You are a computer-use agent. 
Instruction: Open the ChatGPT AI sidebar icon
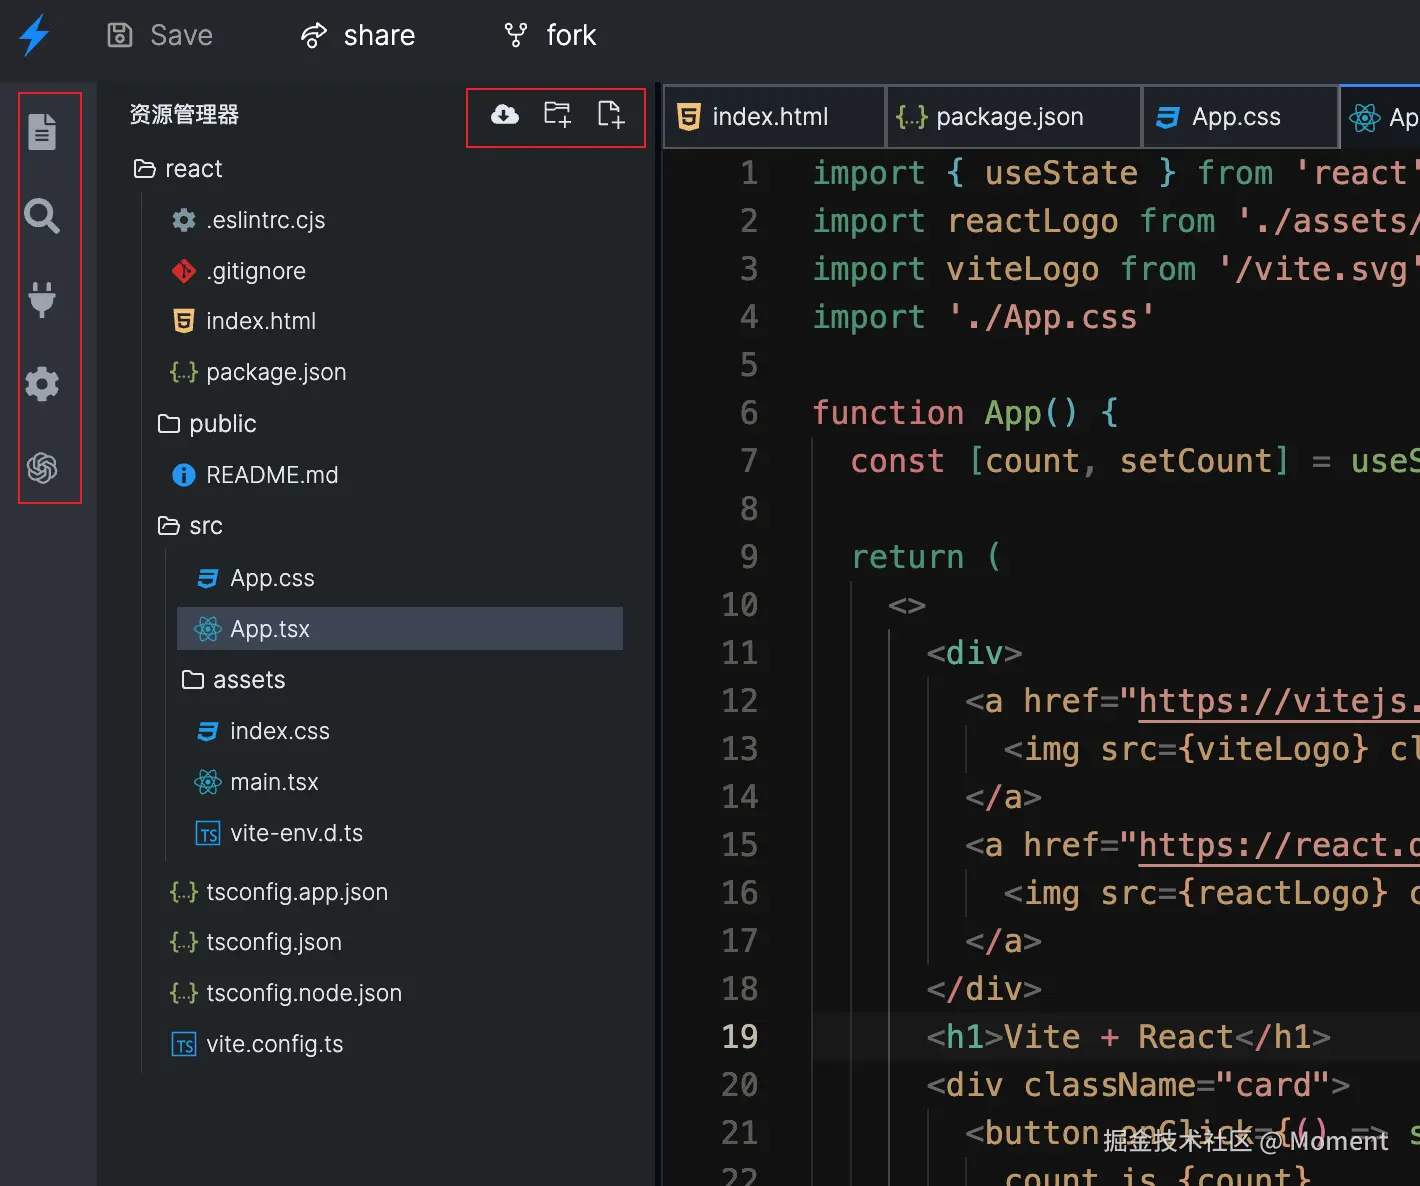(42, 467)
